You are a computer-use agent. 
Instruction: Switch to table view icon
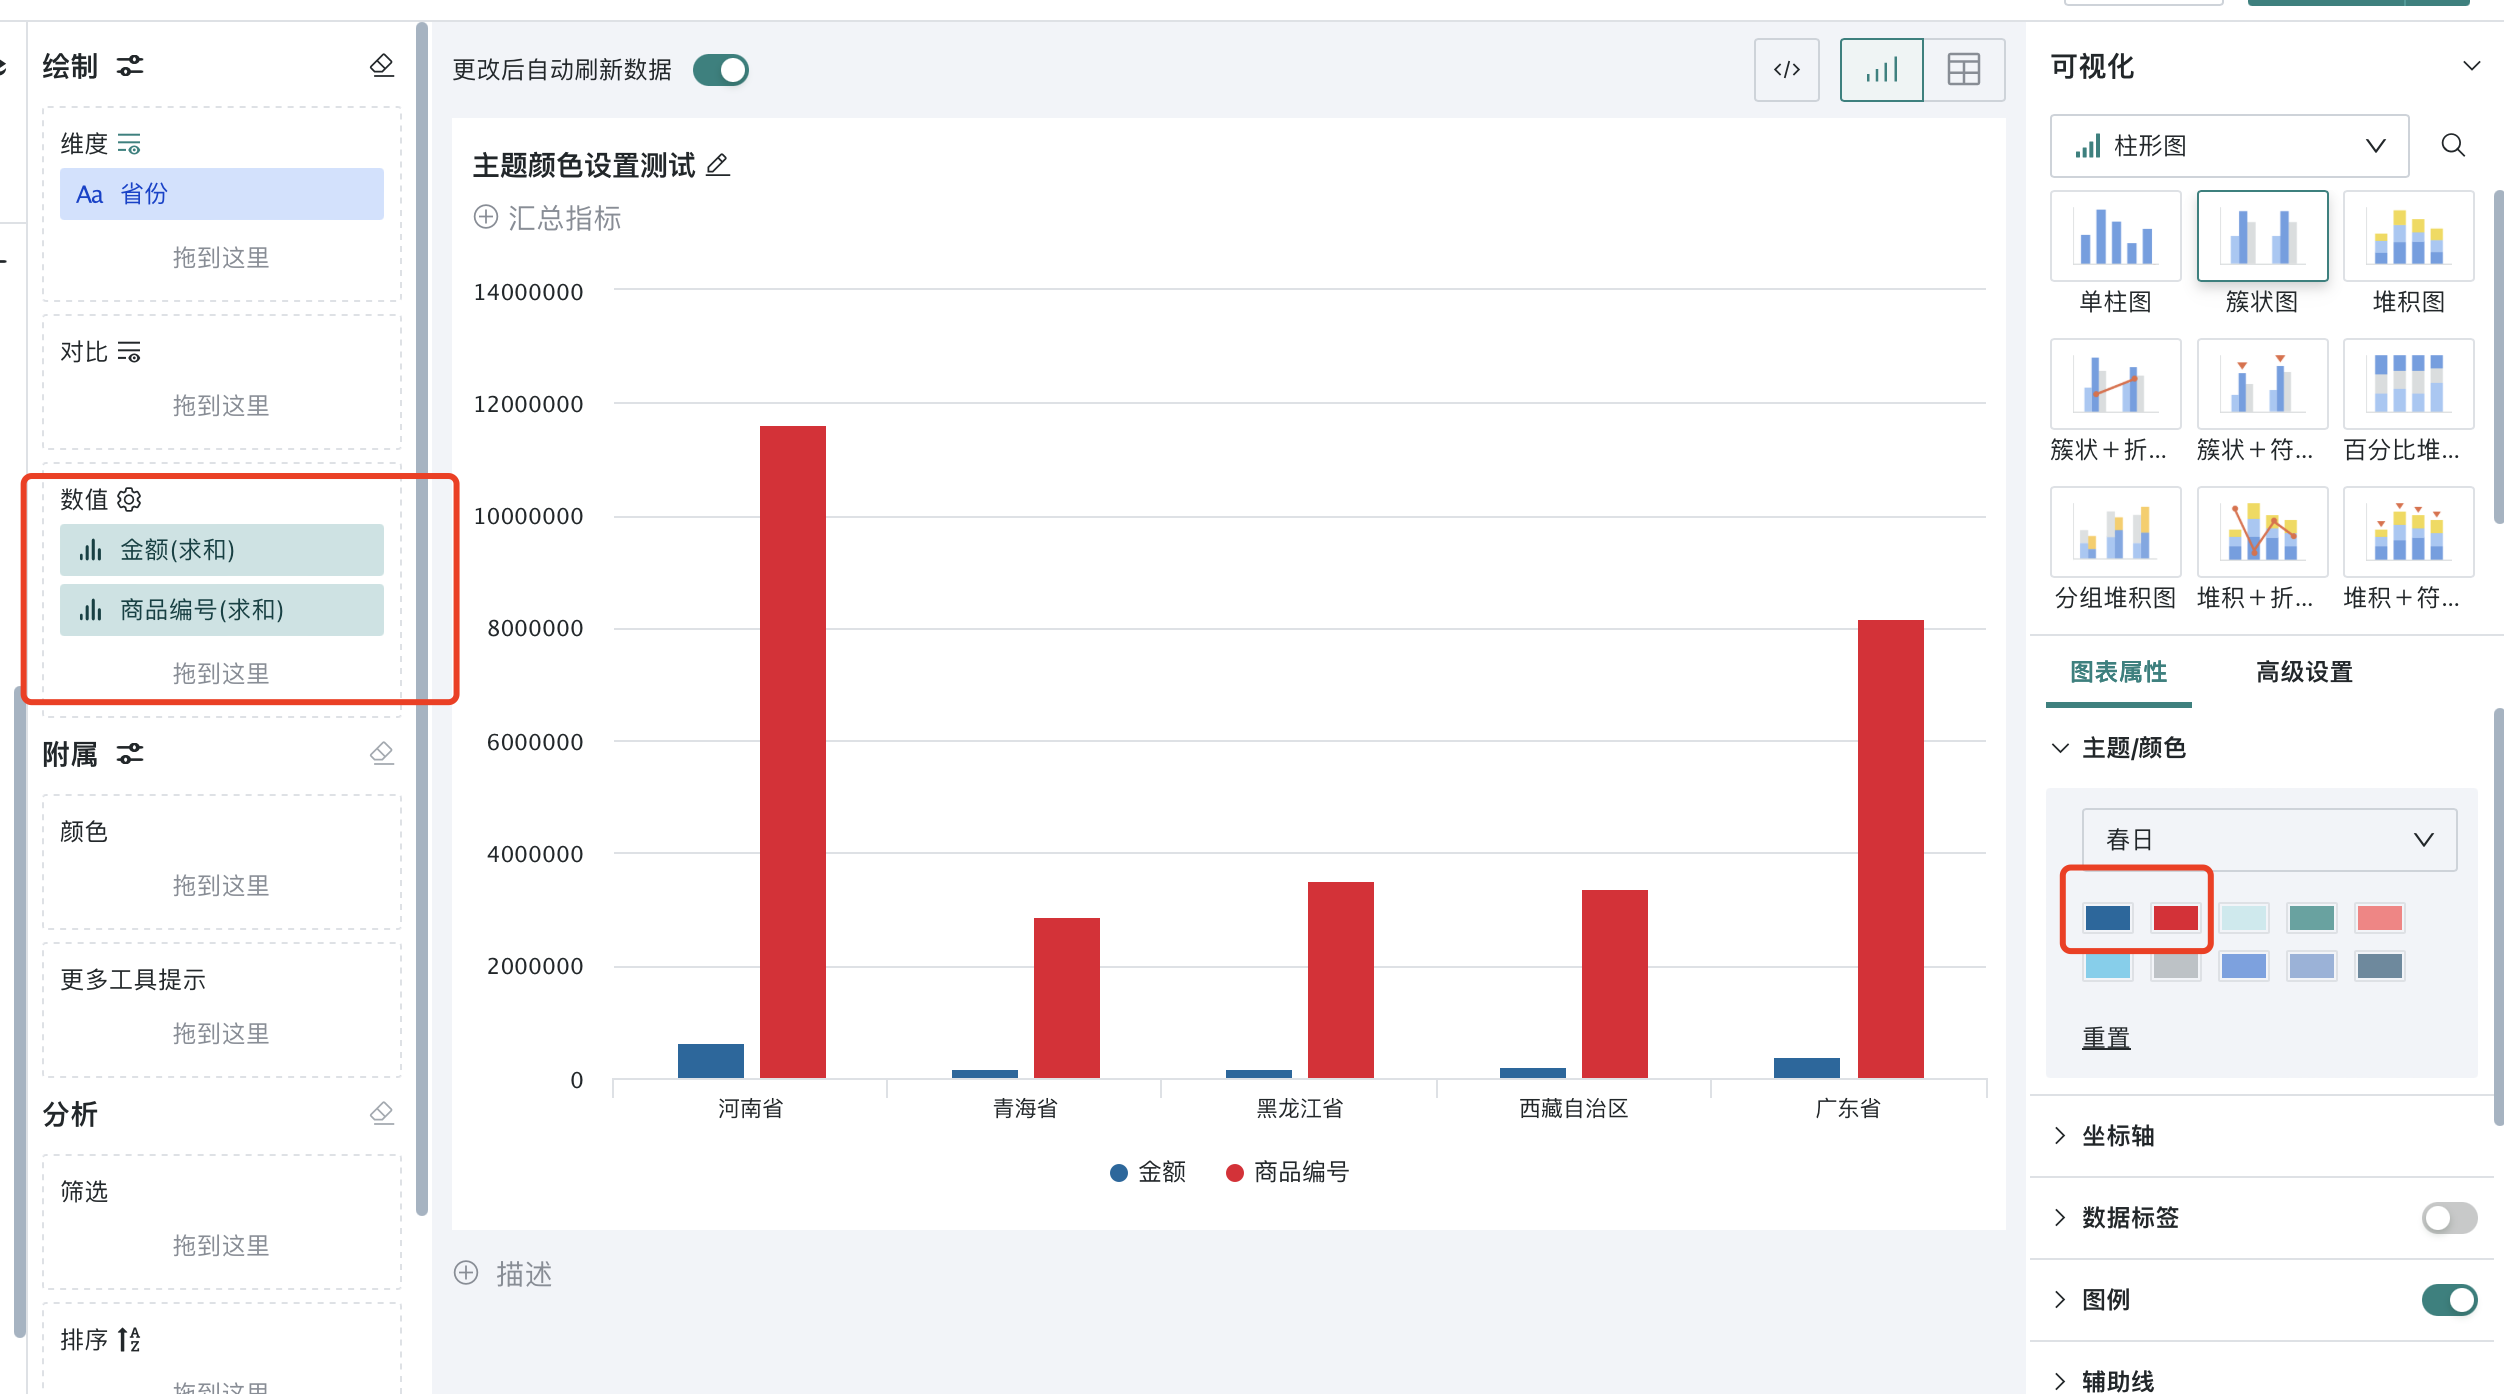coord(1964,70)
